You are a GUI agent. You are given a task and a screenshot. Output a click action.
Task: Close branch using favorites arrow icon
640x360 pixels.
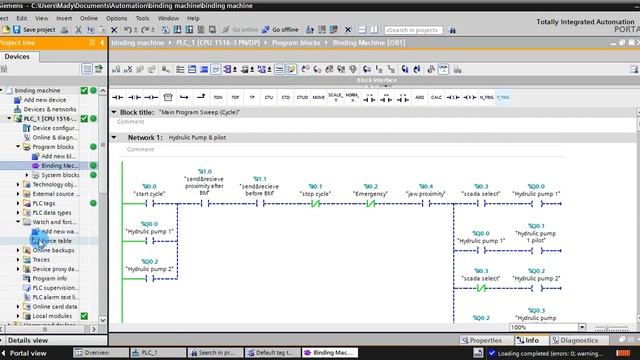click(201, 98)
